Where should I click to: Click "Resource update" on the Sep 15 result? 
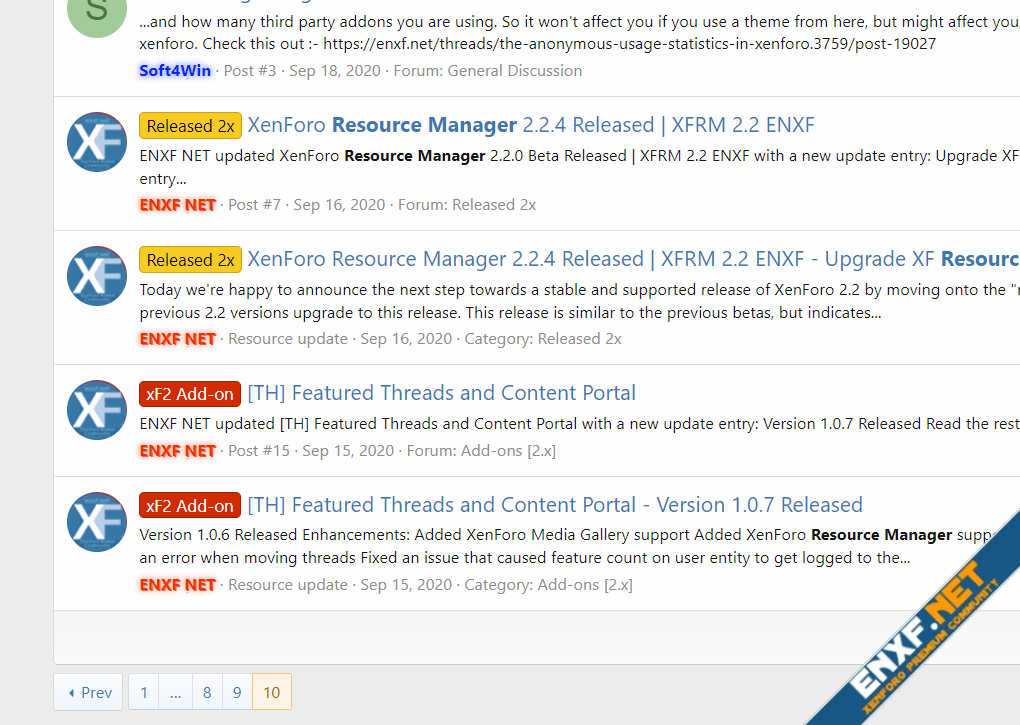[288, 585]
